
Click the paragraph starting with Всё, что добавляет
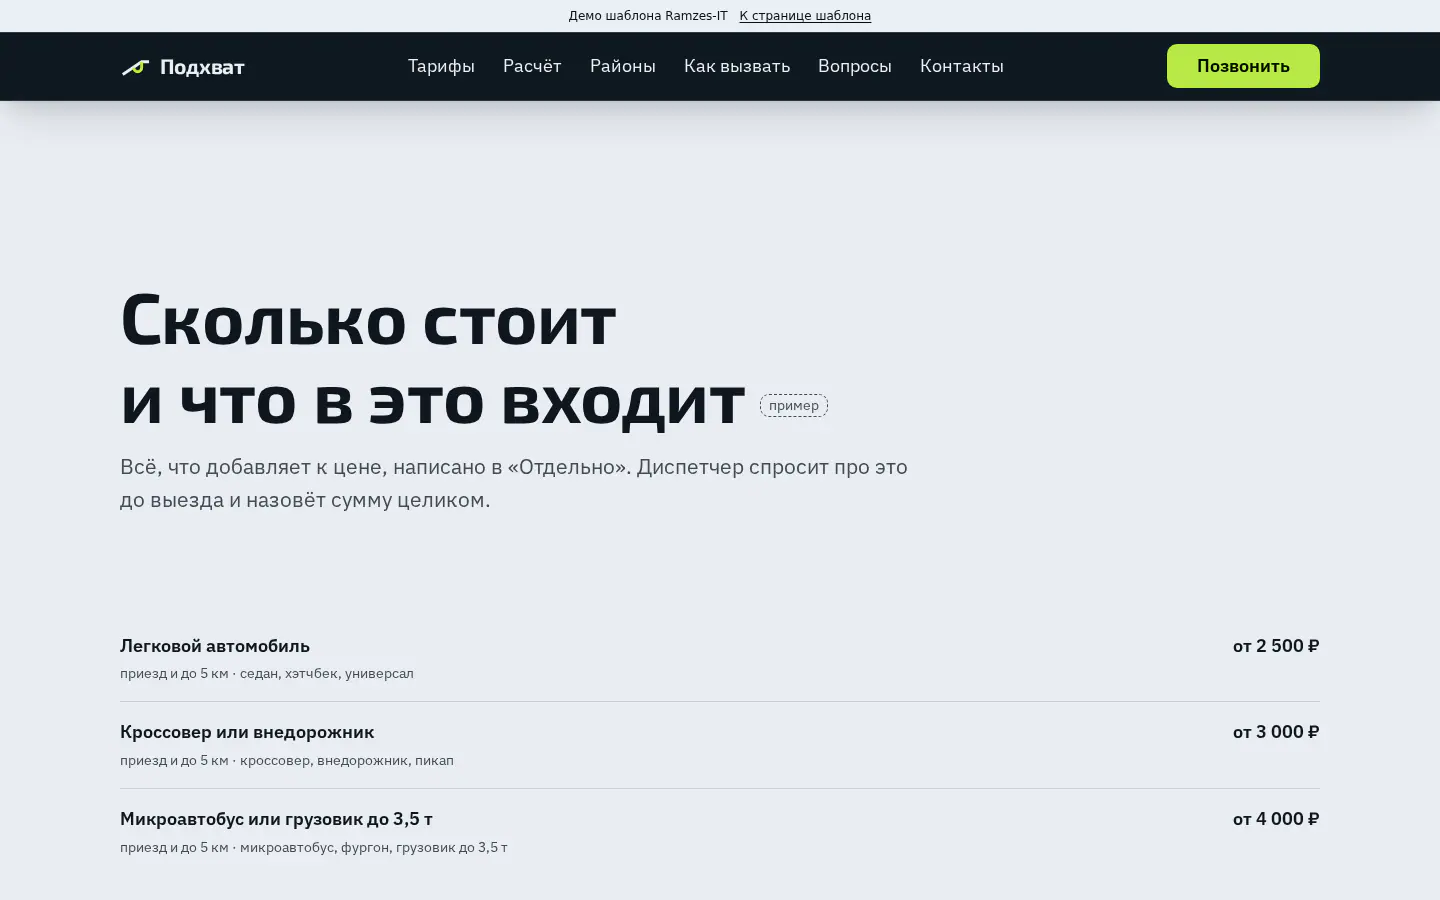(x=514, y=483)
